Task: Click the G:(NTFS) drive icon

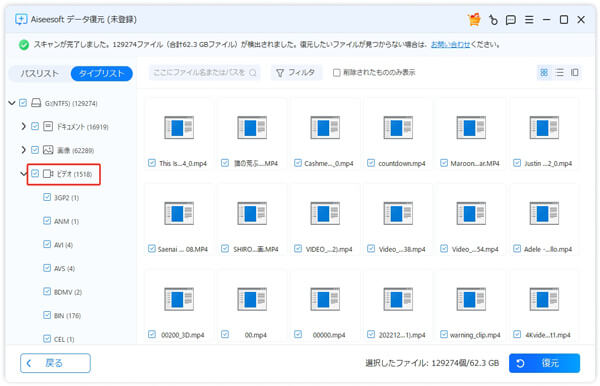Action: point(36,103)
